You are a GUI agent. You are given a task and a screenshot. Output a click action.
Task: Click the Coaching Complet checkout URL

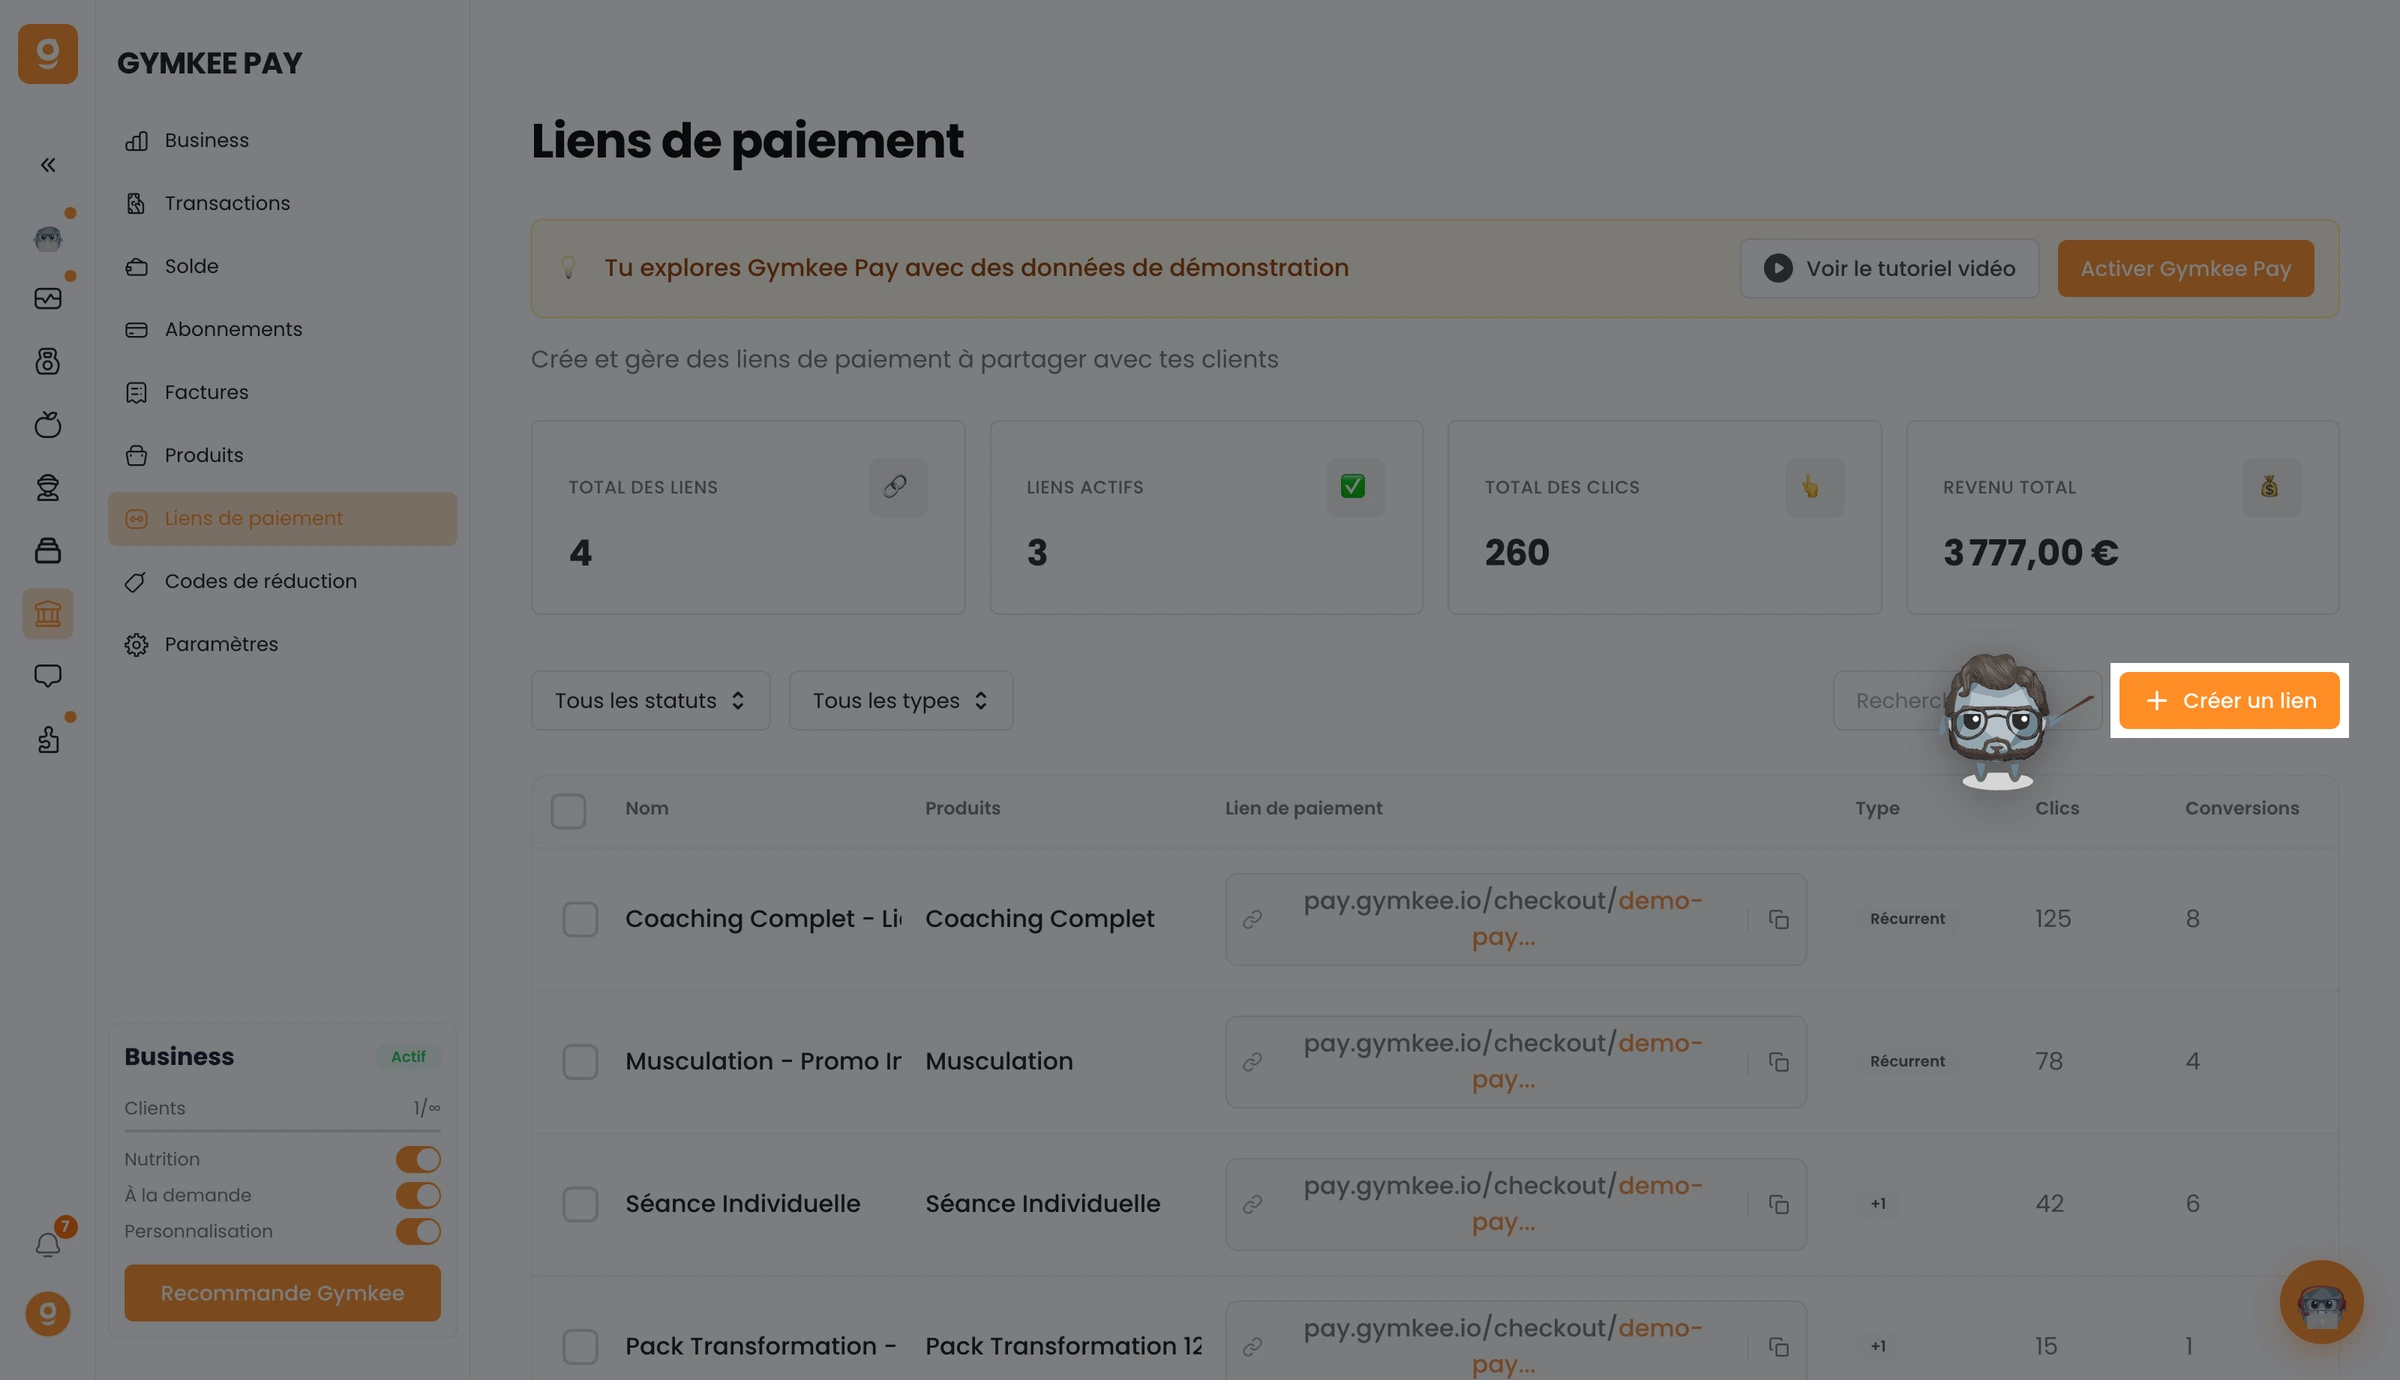[1503, 919]
